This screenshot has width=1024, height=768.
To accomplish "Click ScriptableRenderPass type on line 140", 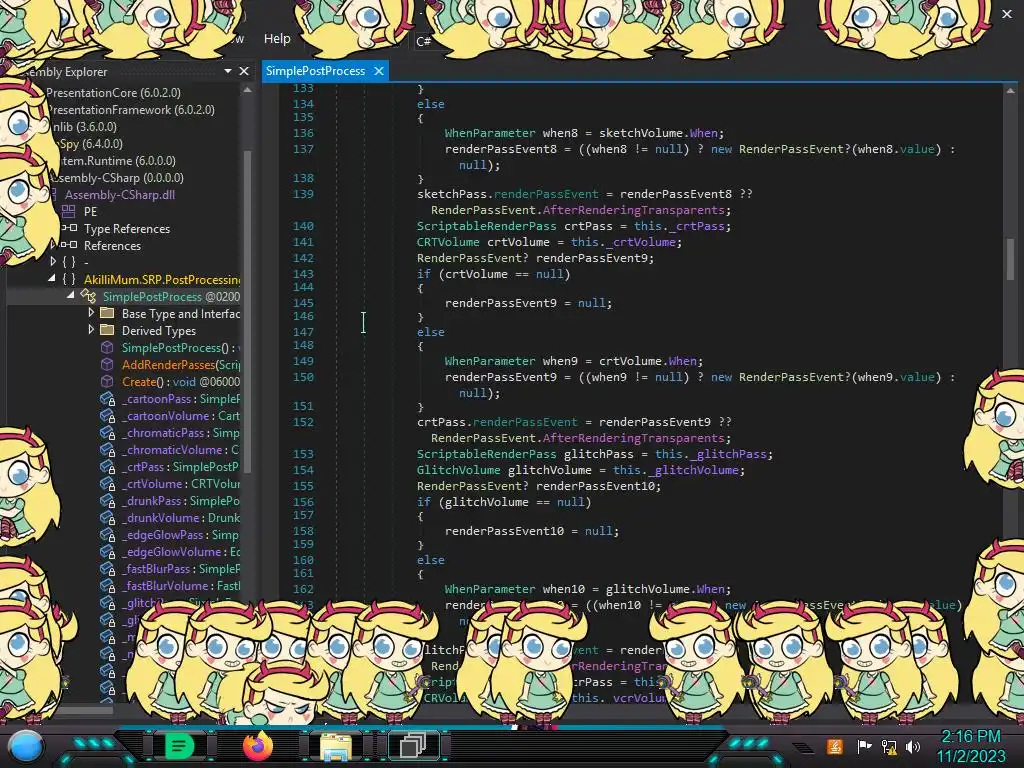I will (487, 226).
